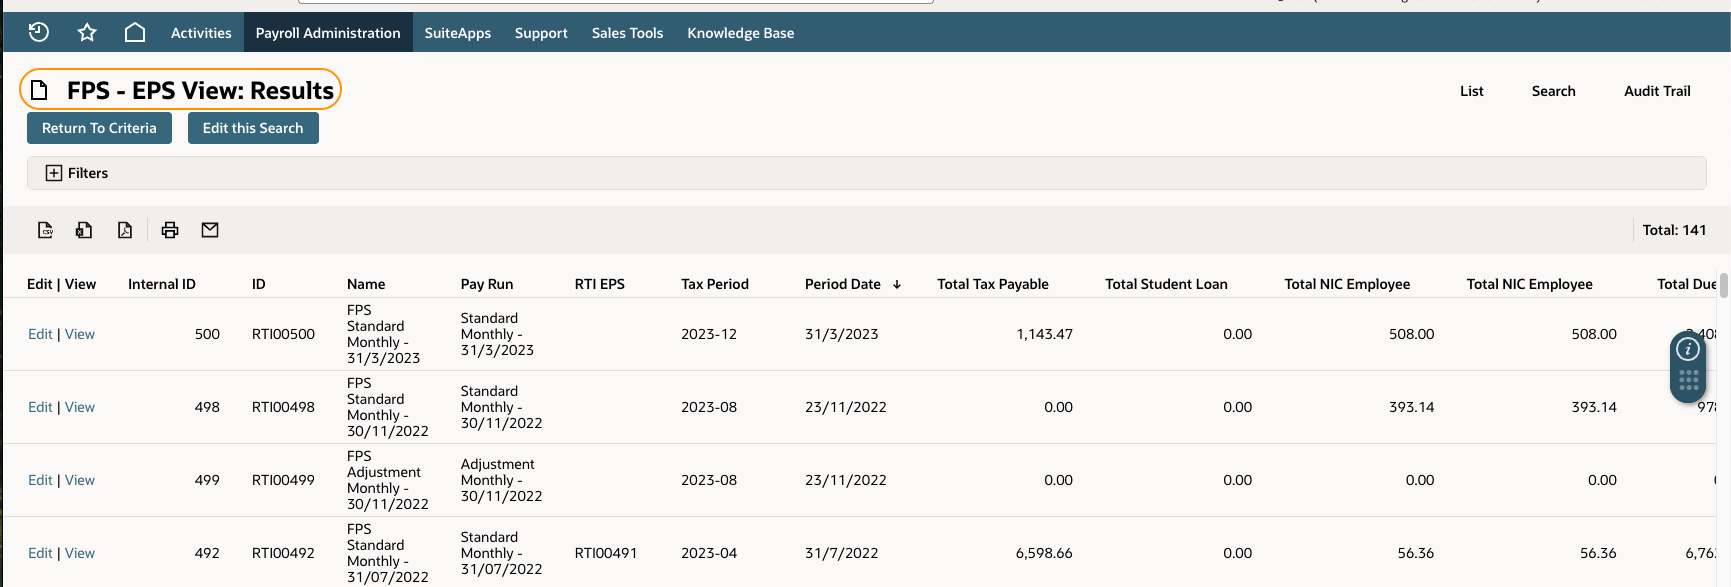The width and height of the screenshot is (1731, 587).
Task: Click Edit this Search button
Action: [x=253, y=128]
